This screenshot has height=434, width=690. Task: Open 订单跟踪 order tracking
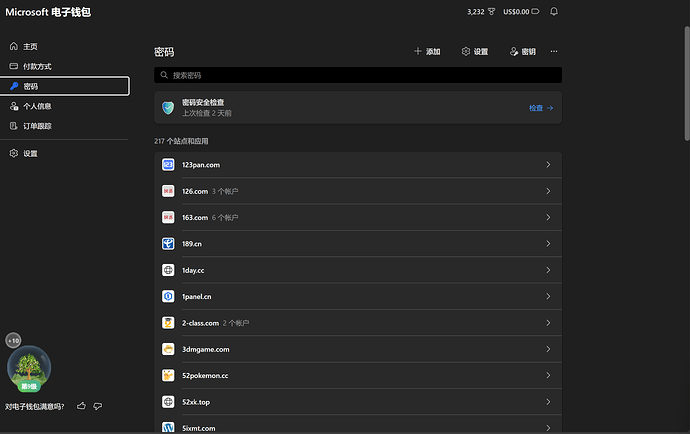tap(65, 126)
